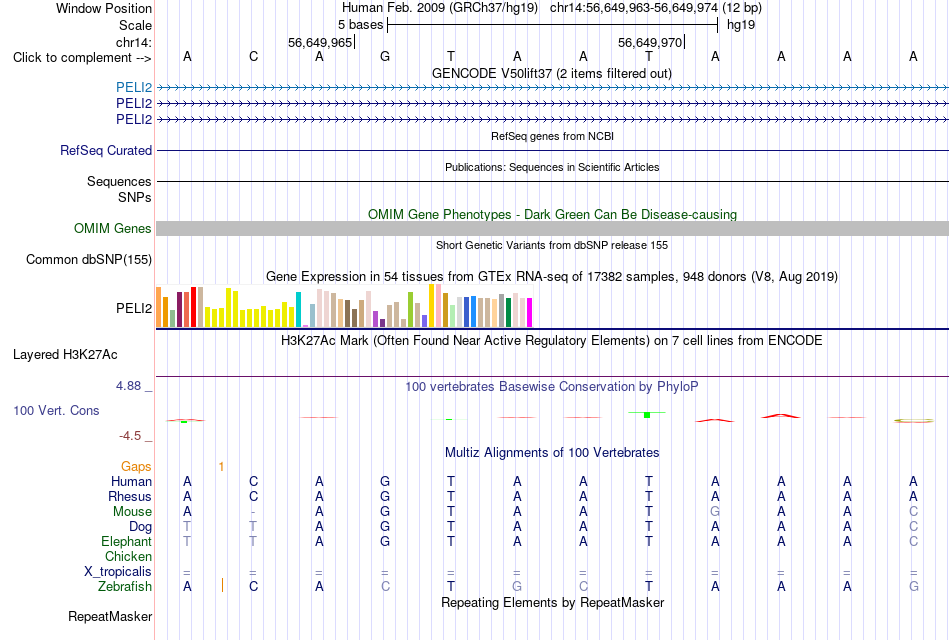Click the Elephant species label
Image resolution: width=950 pixels, height=640 pixels.
click(x=126, y=541)
